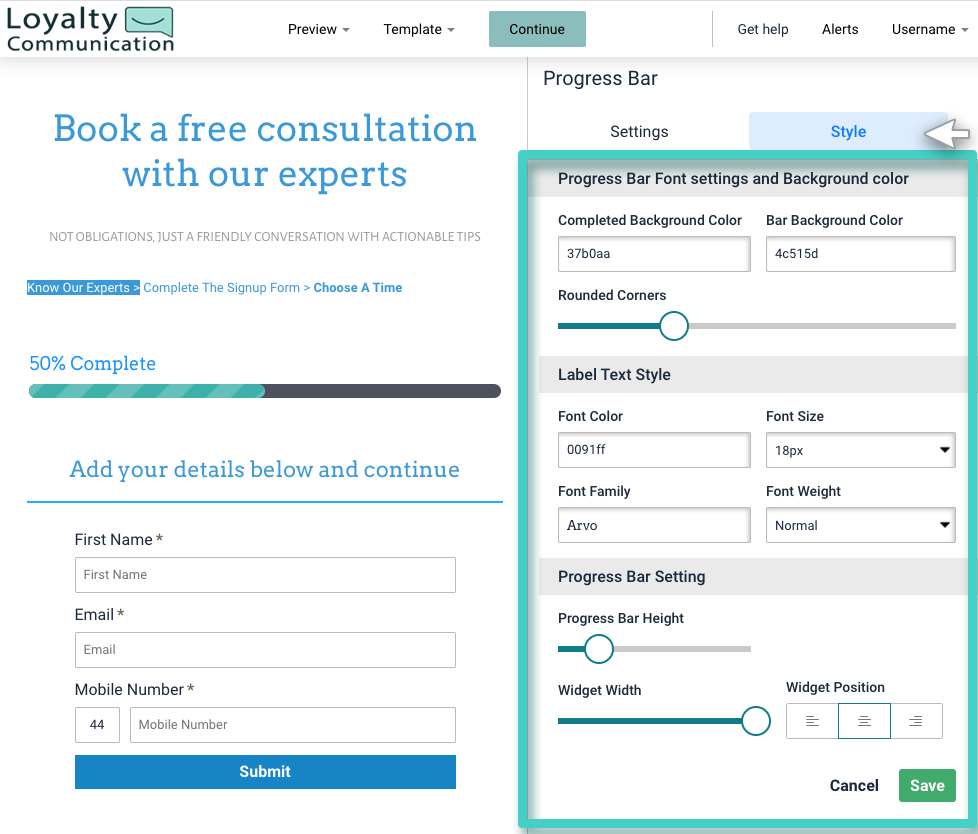978x834 pixels.
Task: Click the '50% Complete' label text
Action: point(92,363)
